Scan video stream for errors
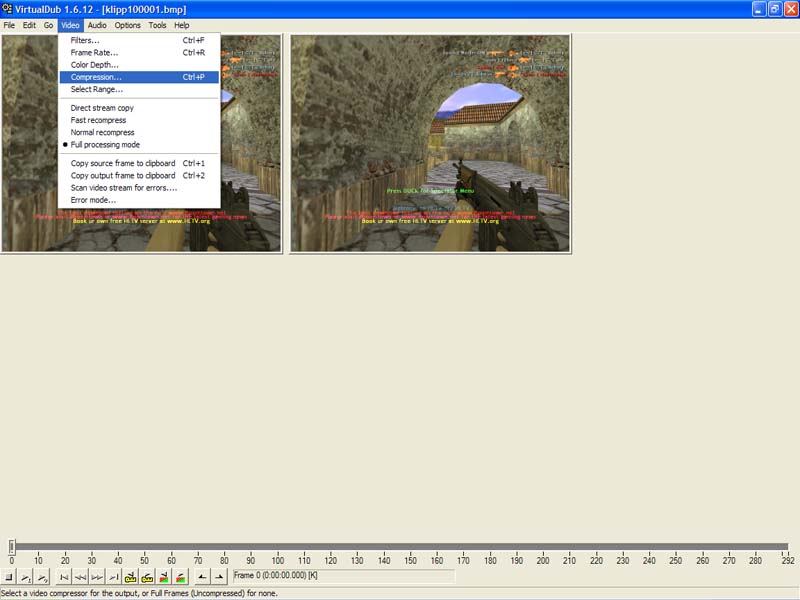This screenshot has width=800, height=600. pyautogui.click(x=139, y=188)
